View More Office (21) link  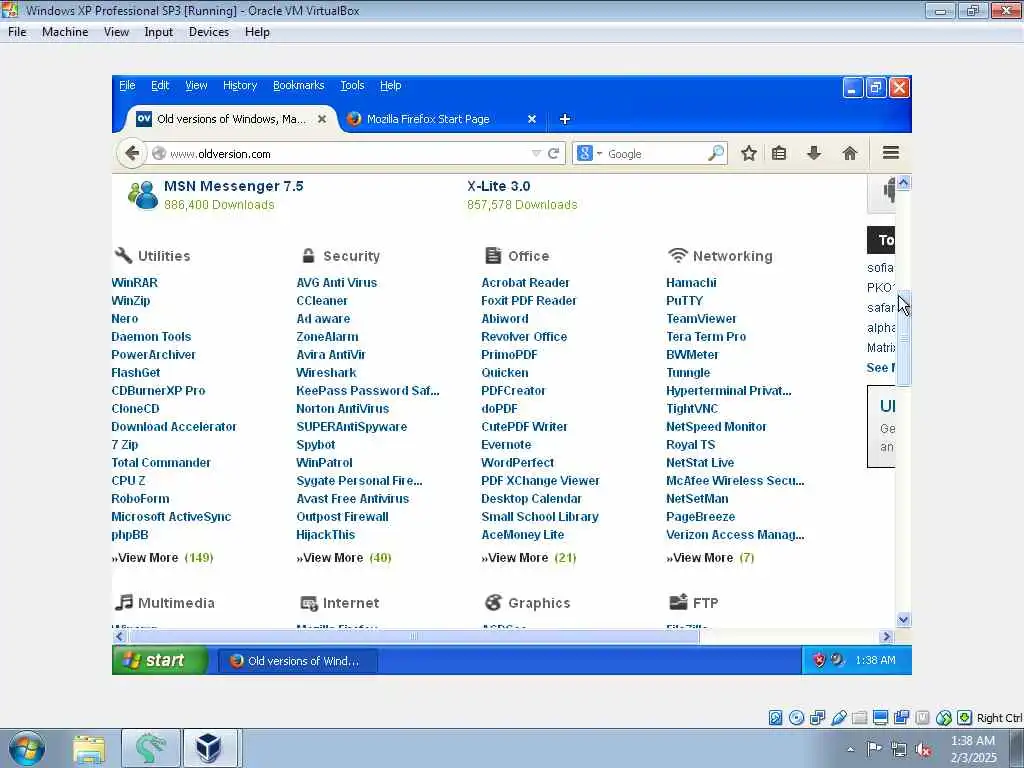529,558
